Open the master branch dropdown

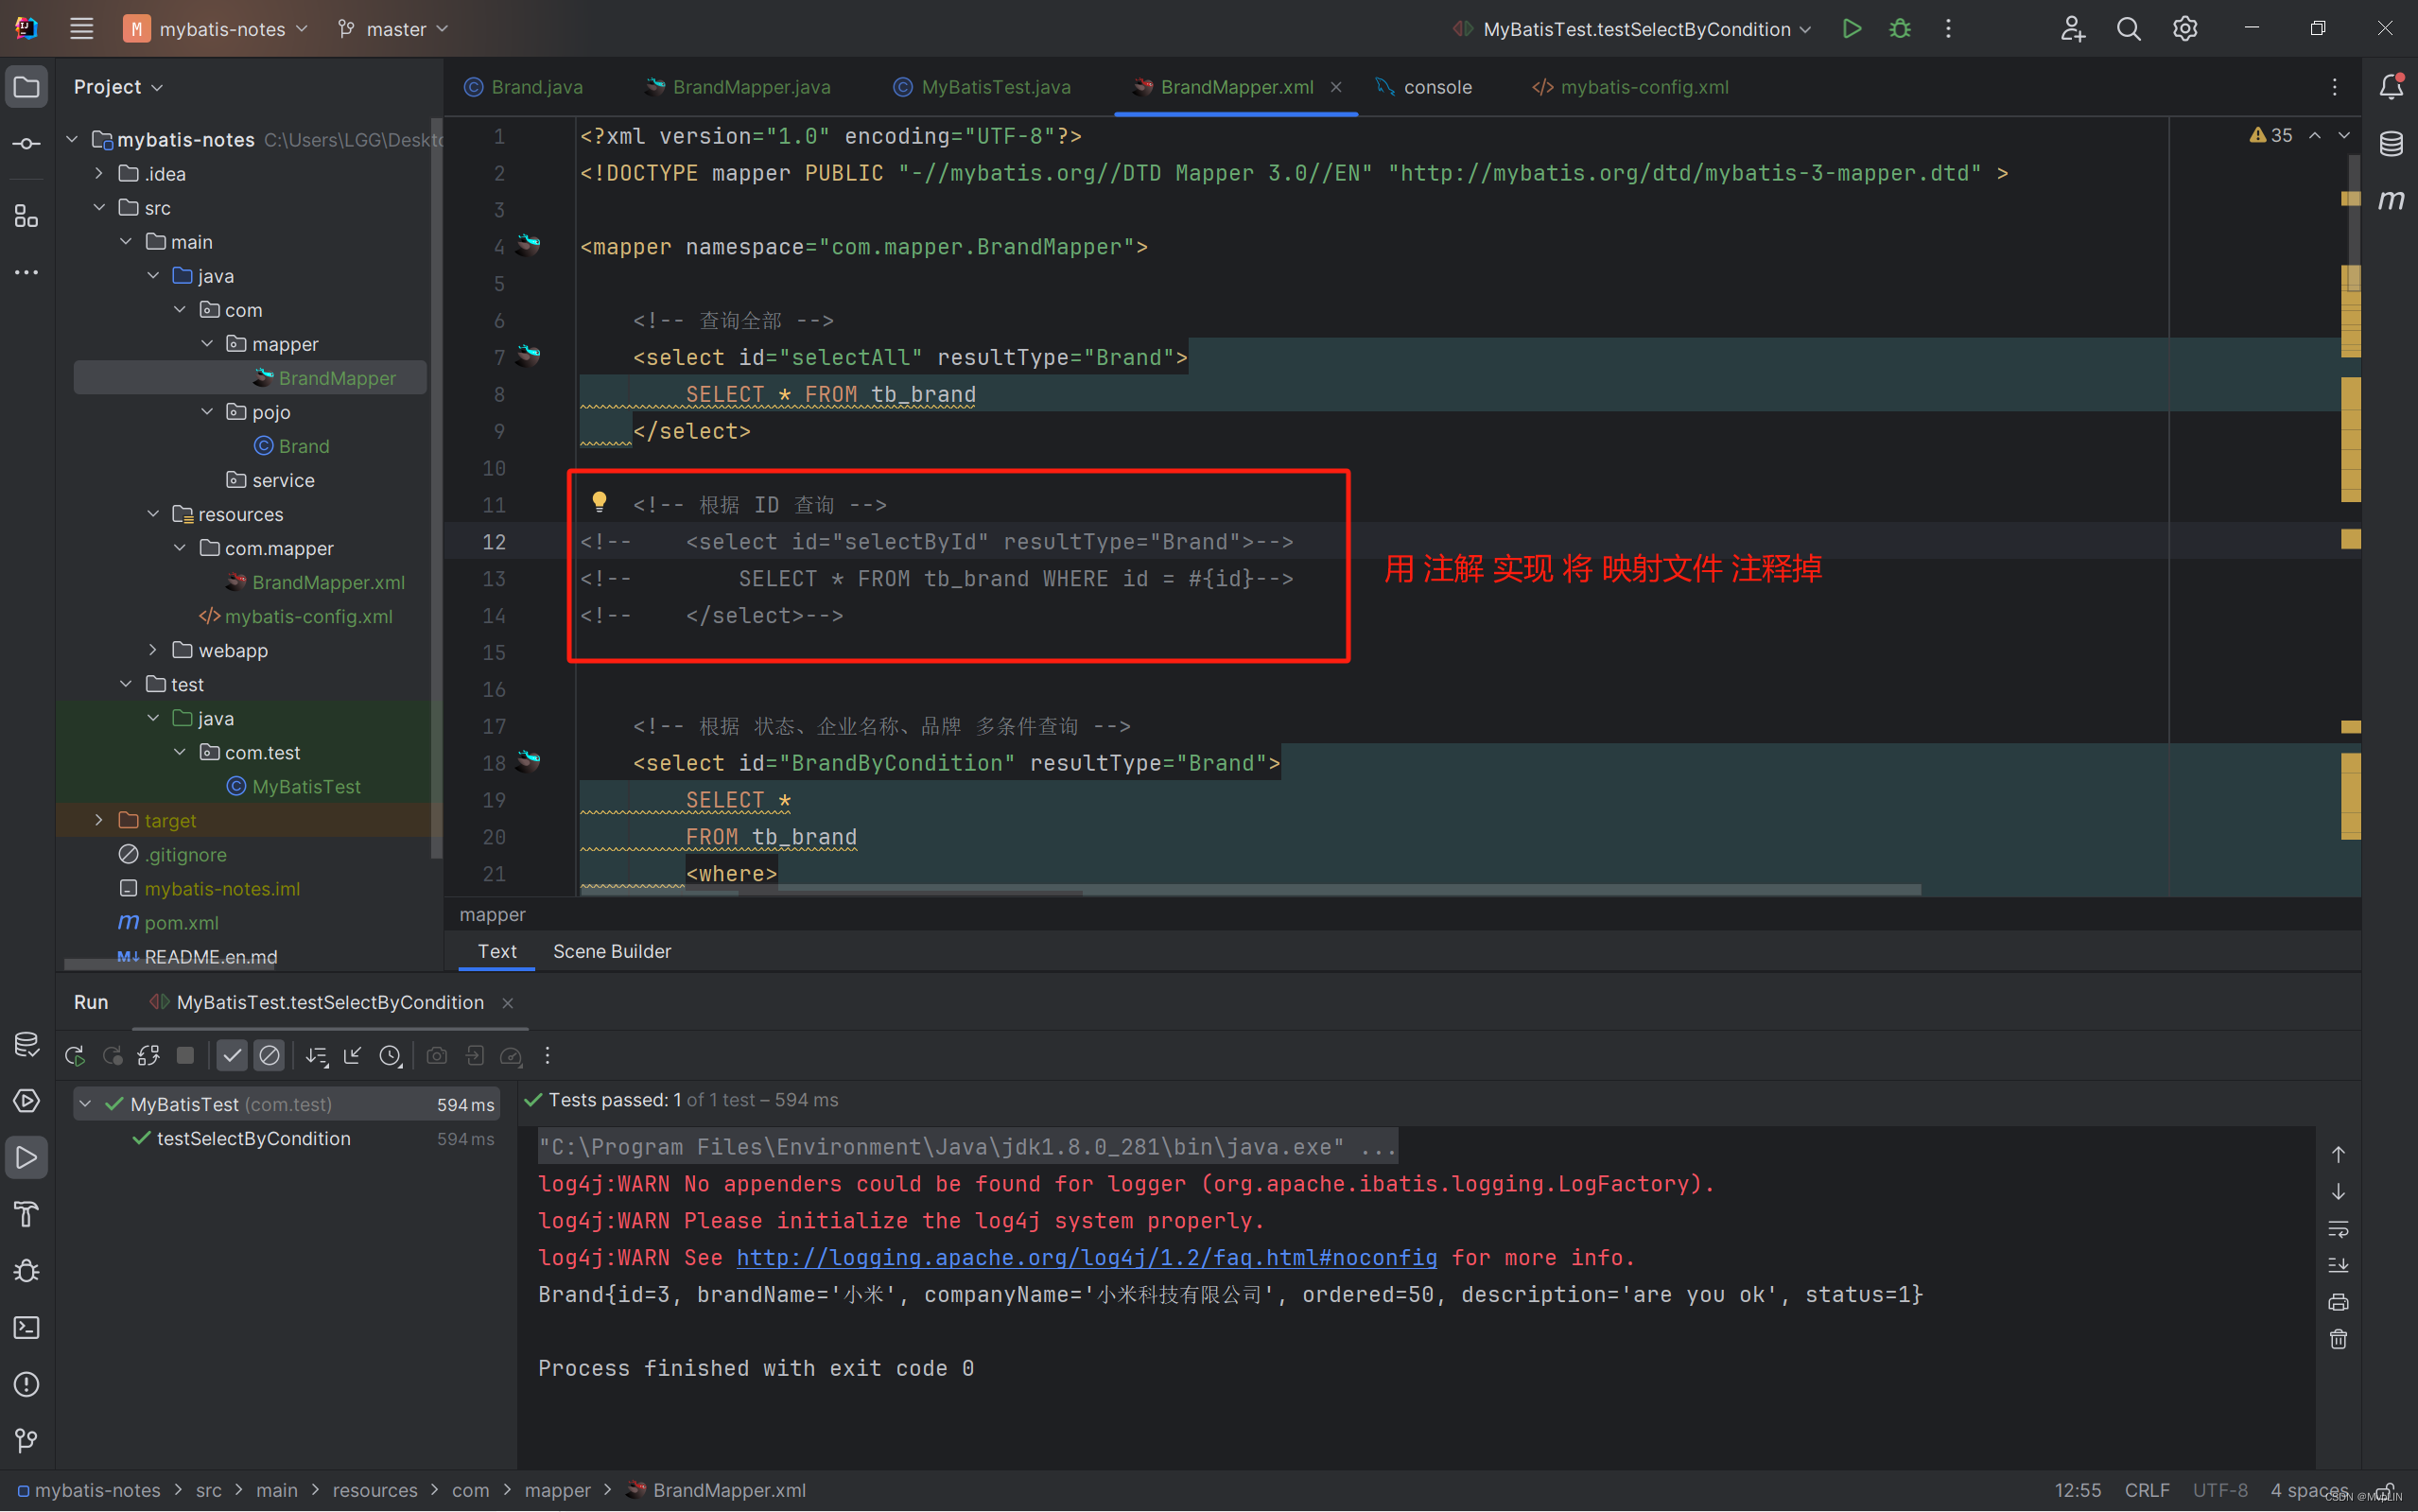point(393,29)
